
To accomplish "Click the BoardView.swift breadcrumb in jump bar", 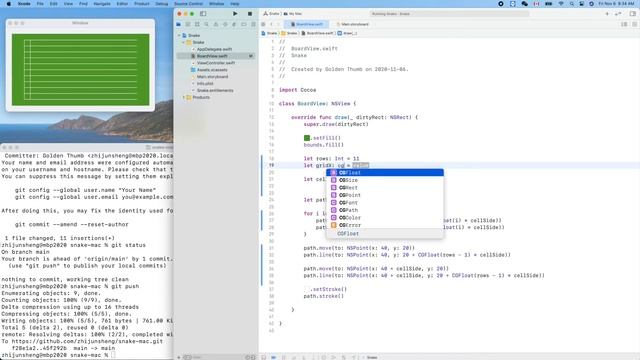I will click(318, 33).
